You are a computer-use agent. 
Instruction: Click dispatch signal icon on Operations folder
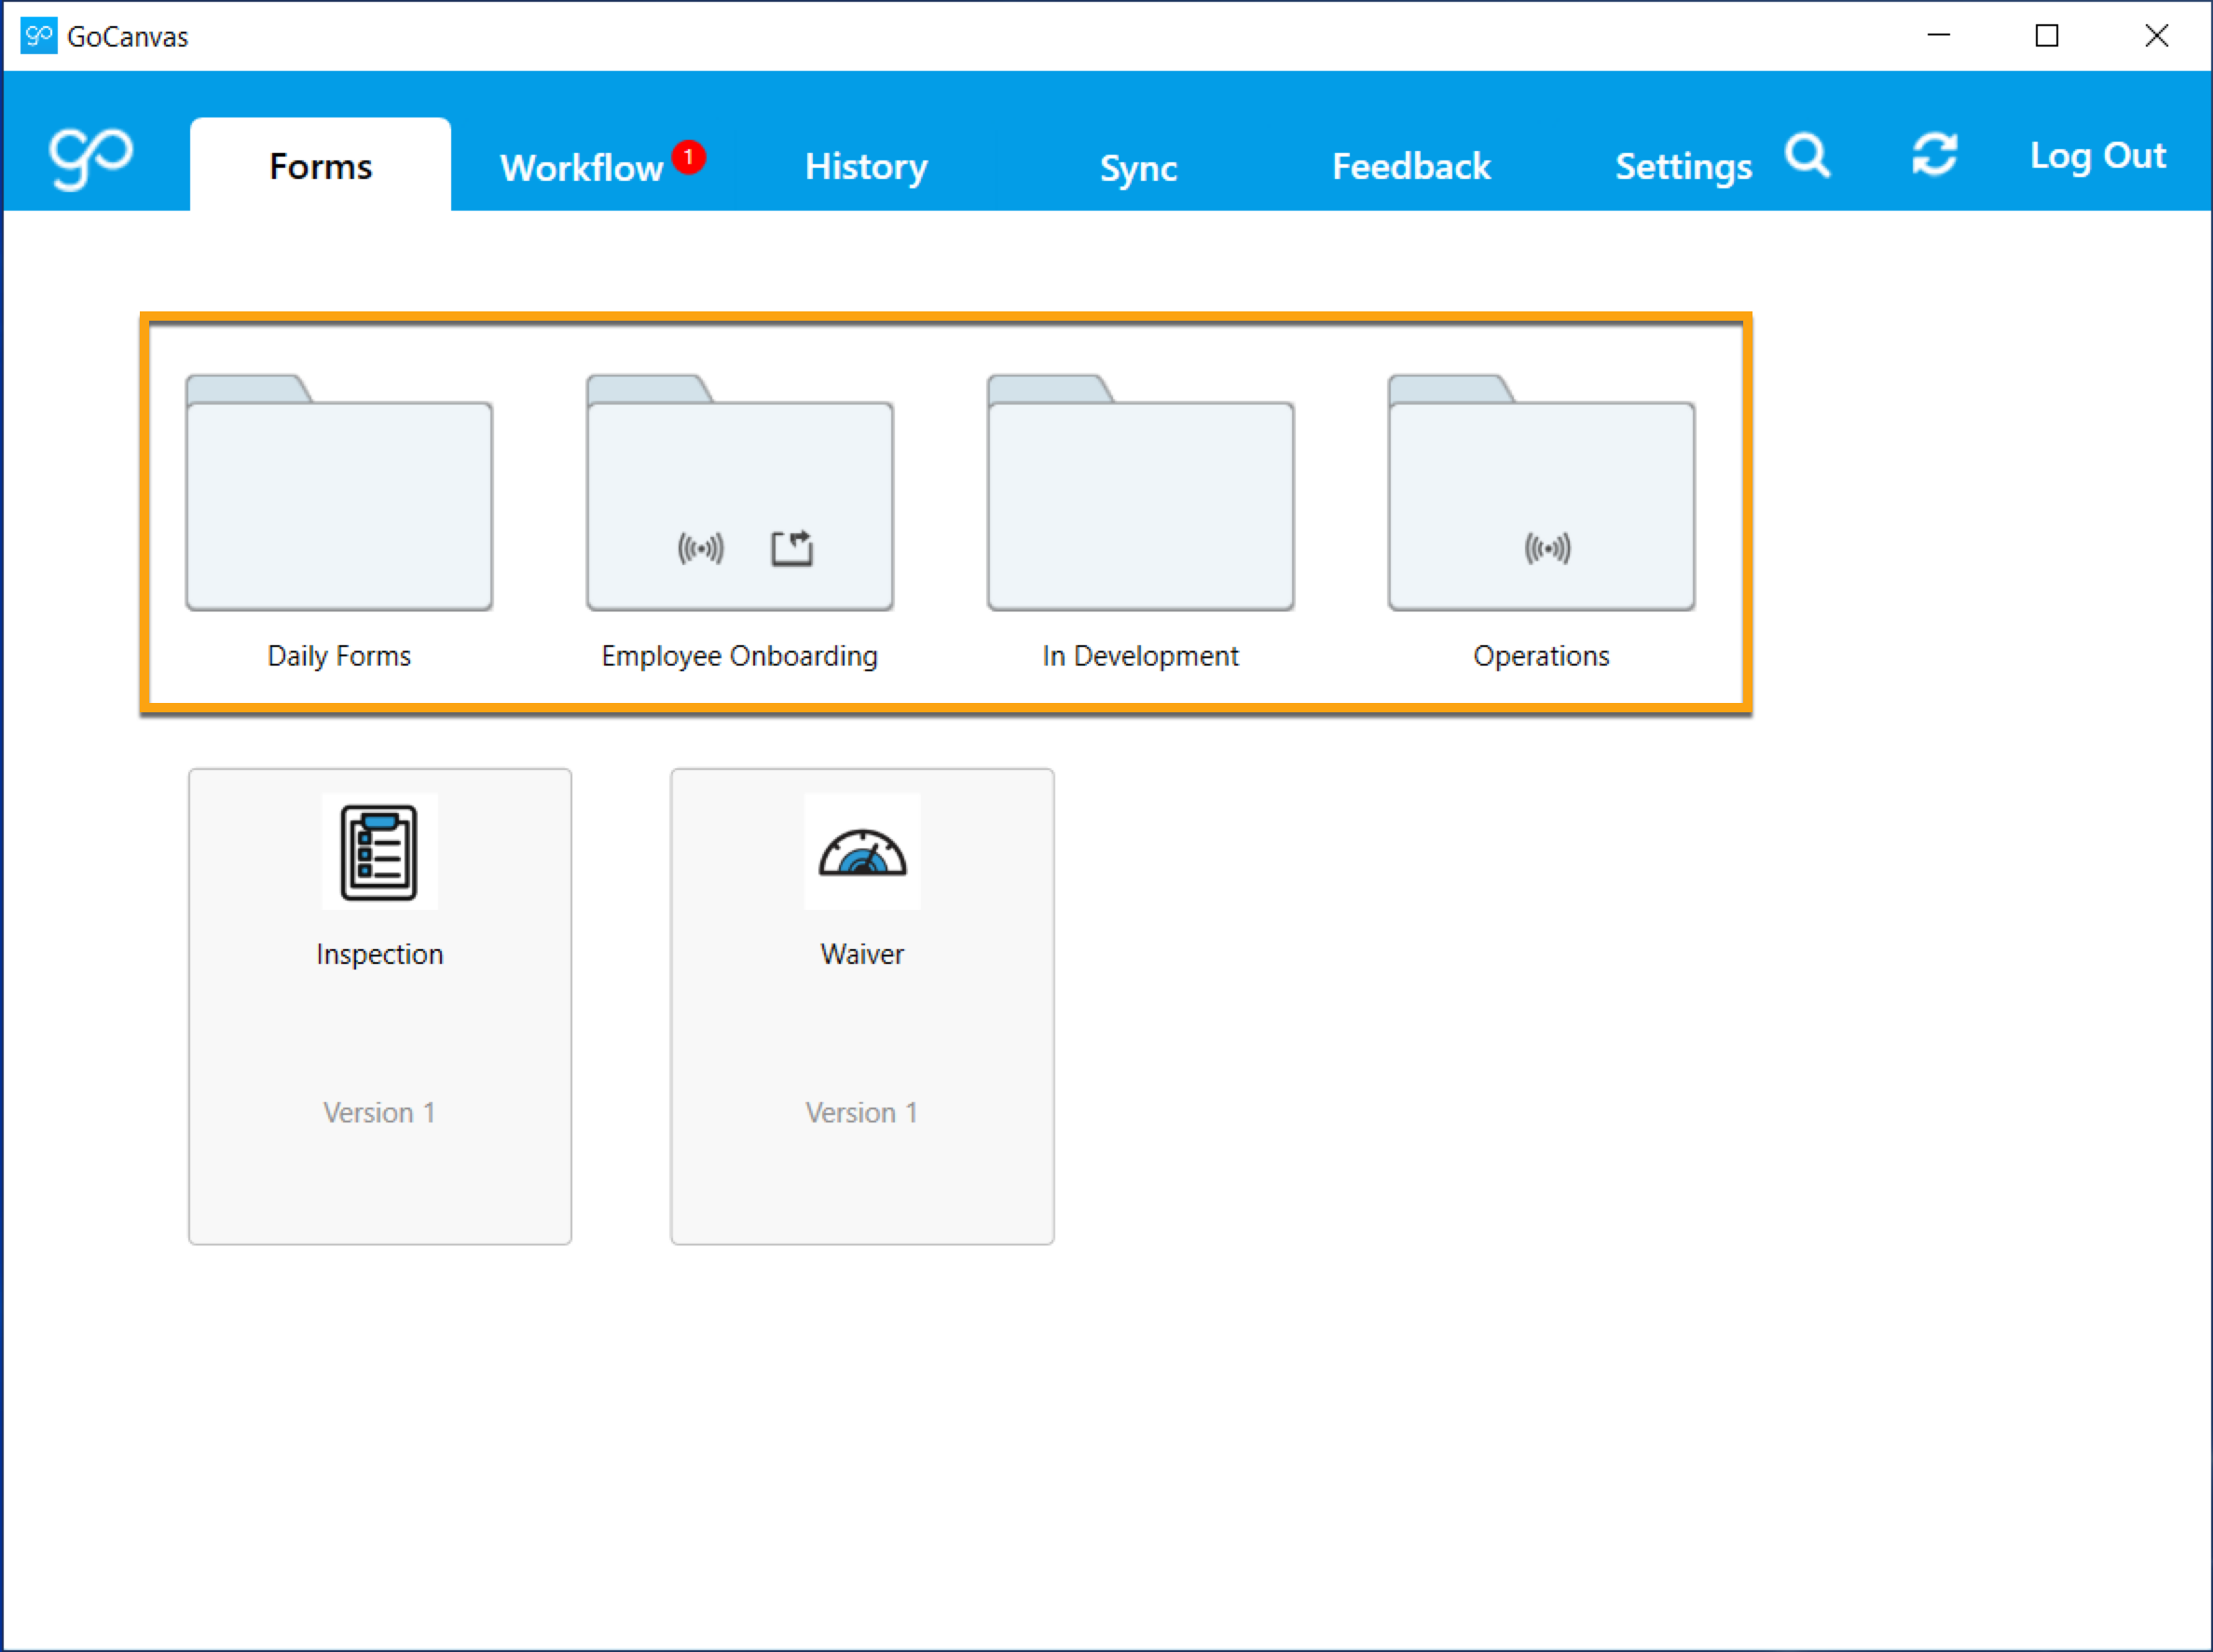coord(1547,548)
